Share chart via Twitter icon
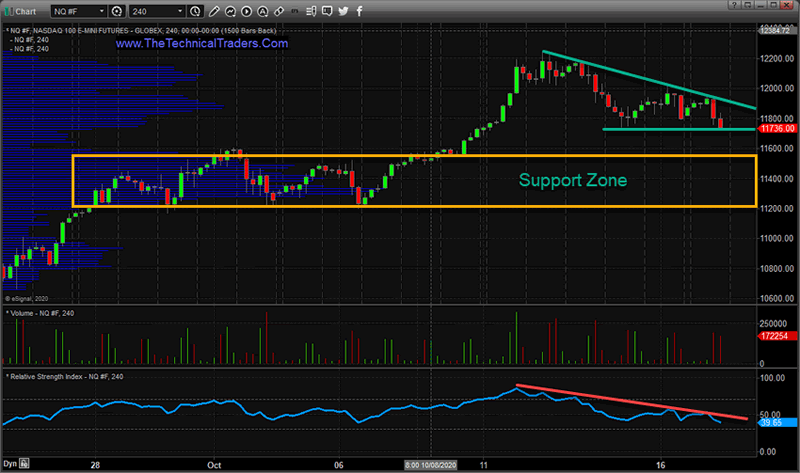The height and width of the screenshot is (473, 800). [343, 11]
